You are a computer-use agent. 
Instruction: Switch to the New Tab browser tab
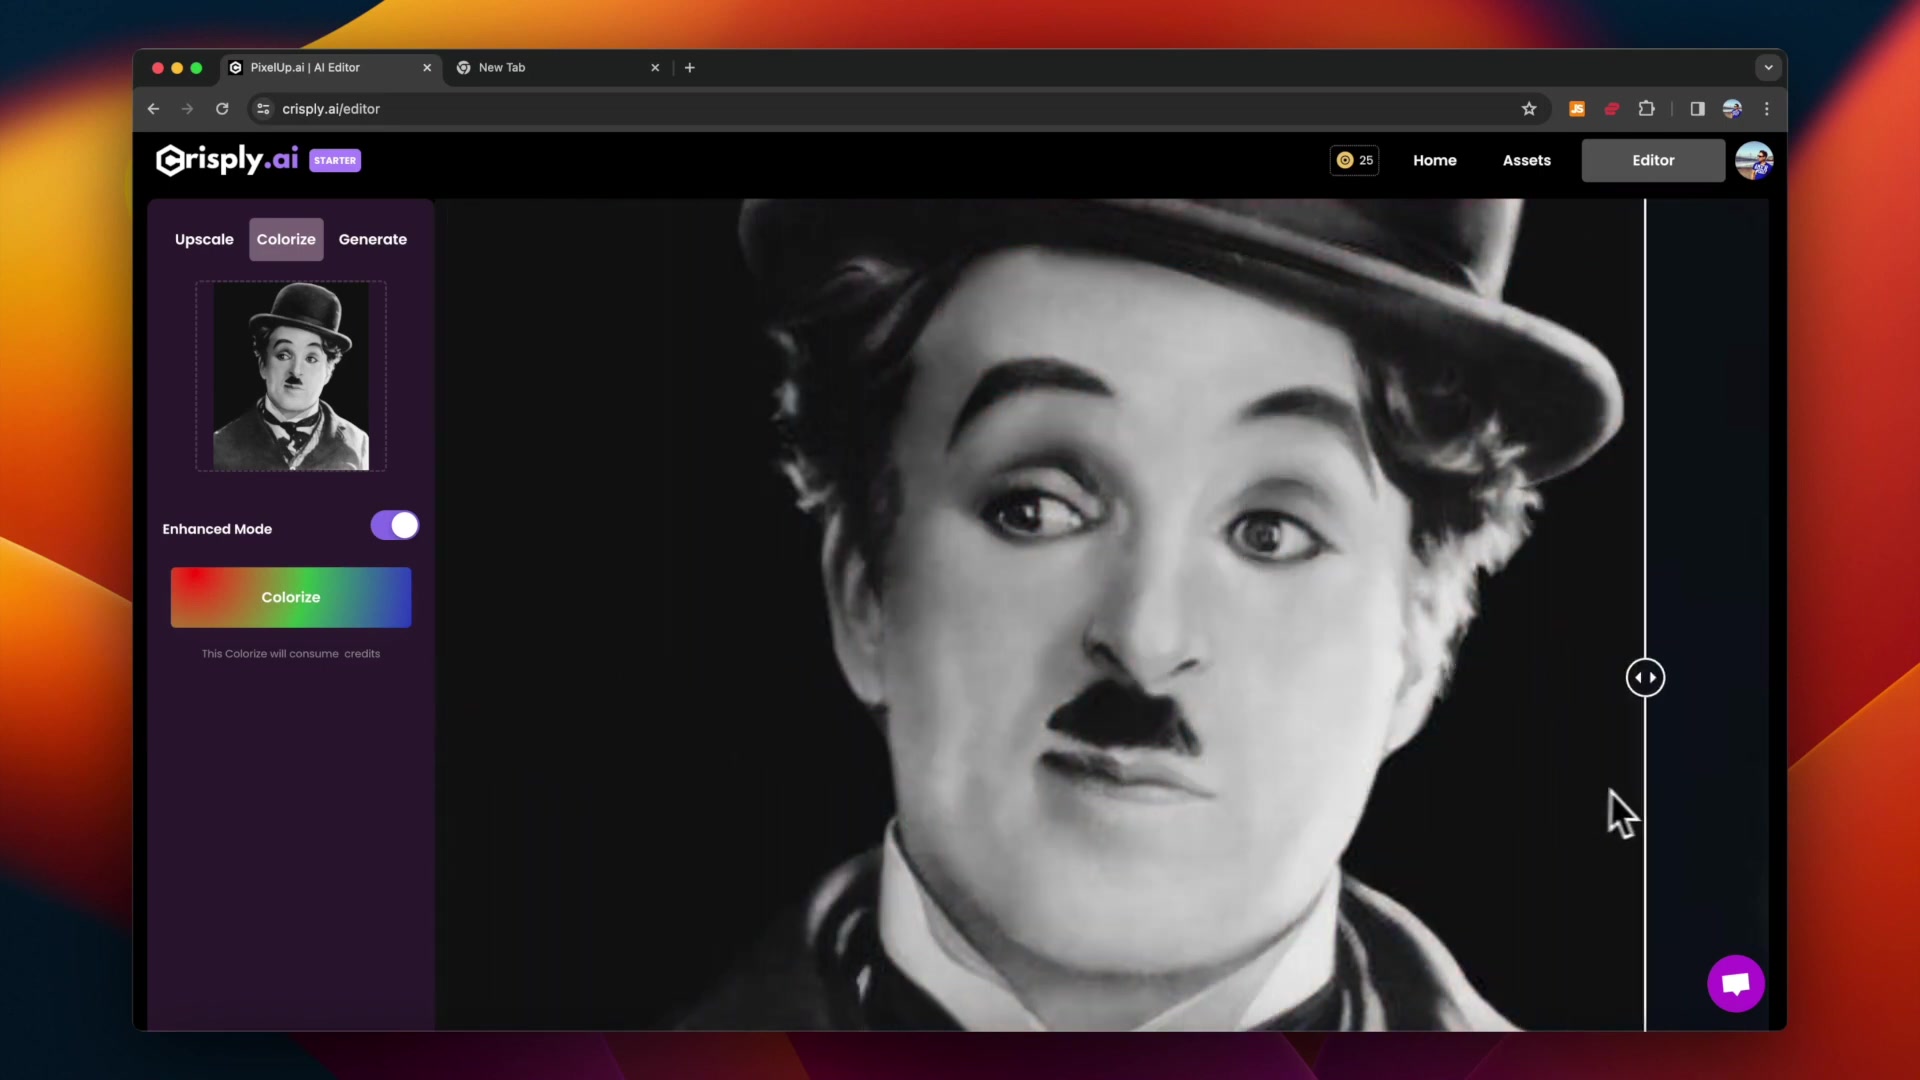pos(556,68)
